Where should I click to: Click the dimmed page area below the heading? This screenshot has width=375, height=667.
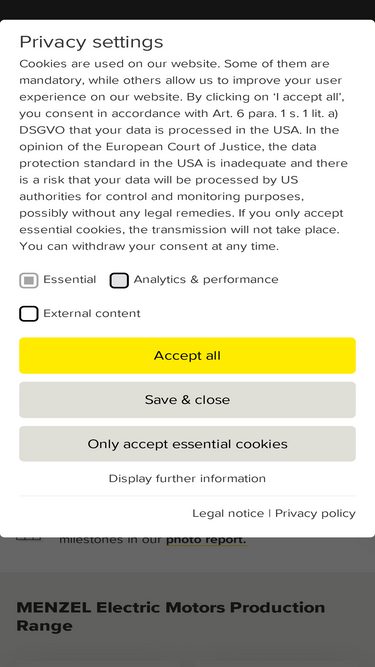[188, 651]
